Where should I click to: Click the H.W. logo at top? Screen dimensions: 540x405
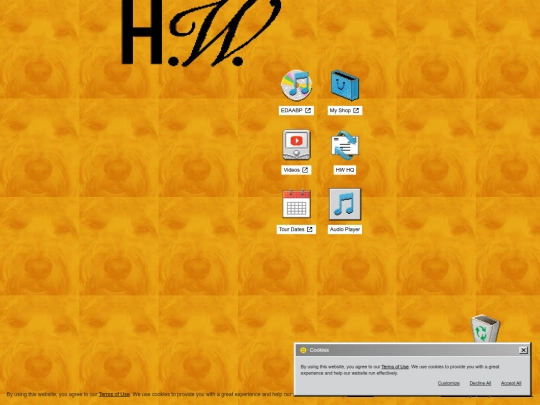(201, 33)
